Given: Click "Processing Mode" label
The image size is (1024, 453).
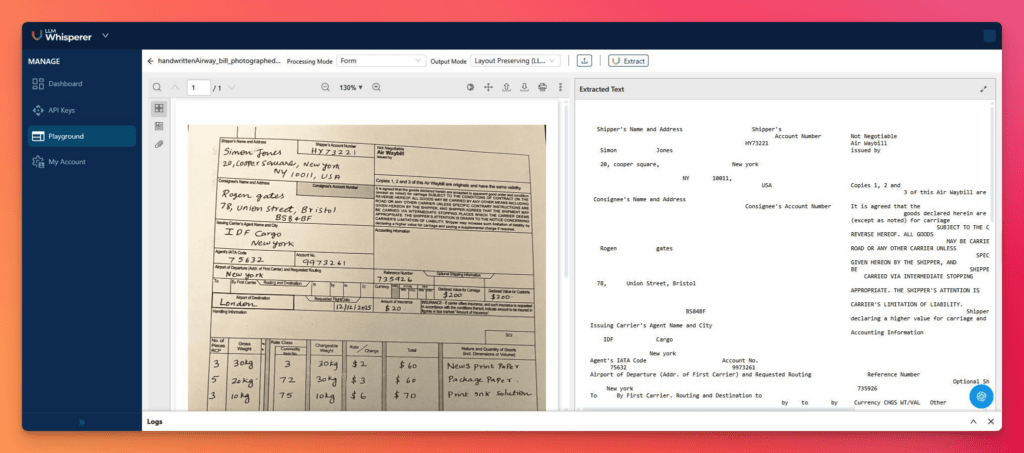Looking at the screenshot, I should point(310,61).
